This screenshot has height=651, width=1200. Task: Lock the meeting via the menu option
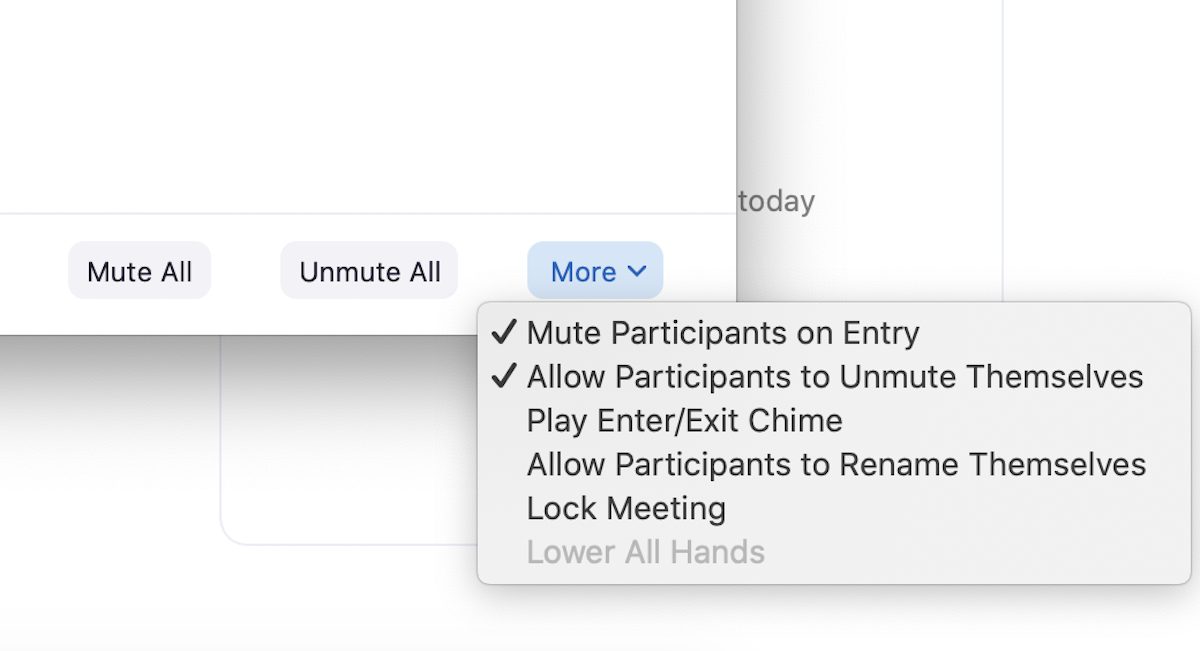625,508
